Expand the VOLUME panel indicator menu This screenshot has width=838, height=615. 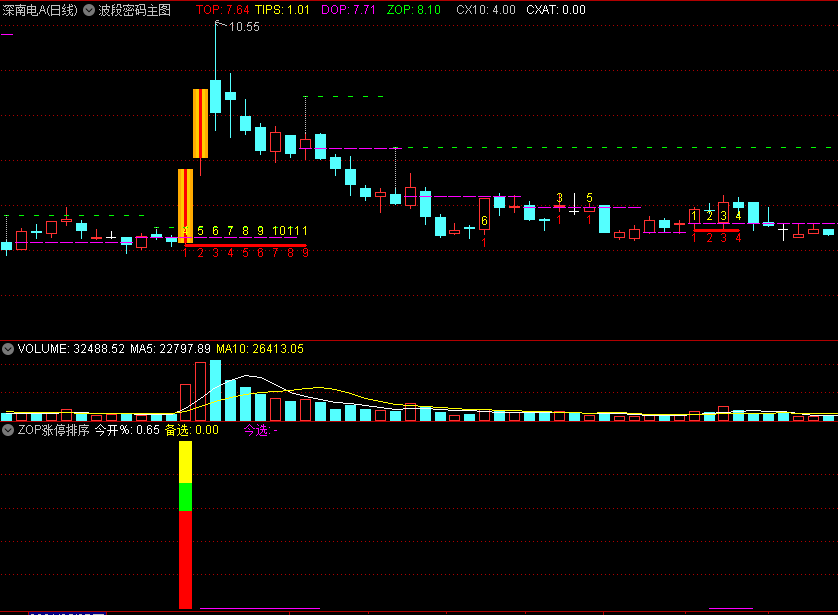[x=8, y=349]
